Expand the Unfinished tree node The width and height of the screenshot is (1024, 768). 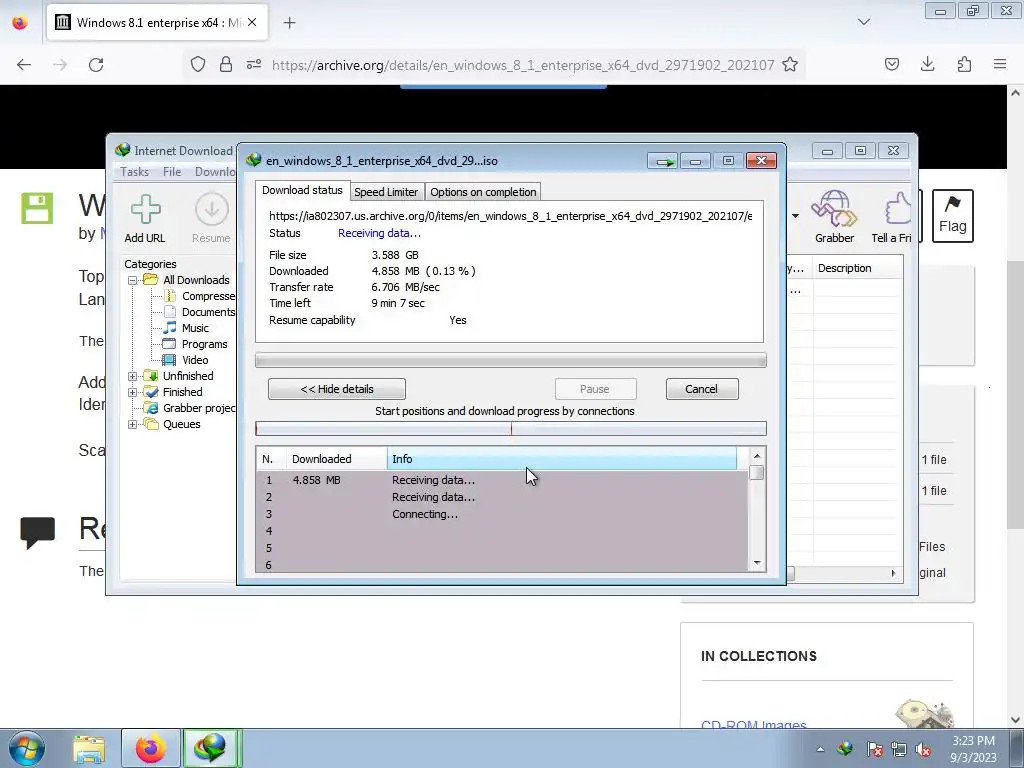[133, 376]
